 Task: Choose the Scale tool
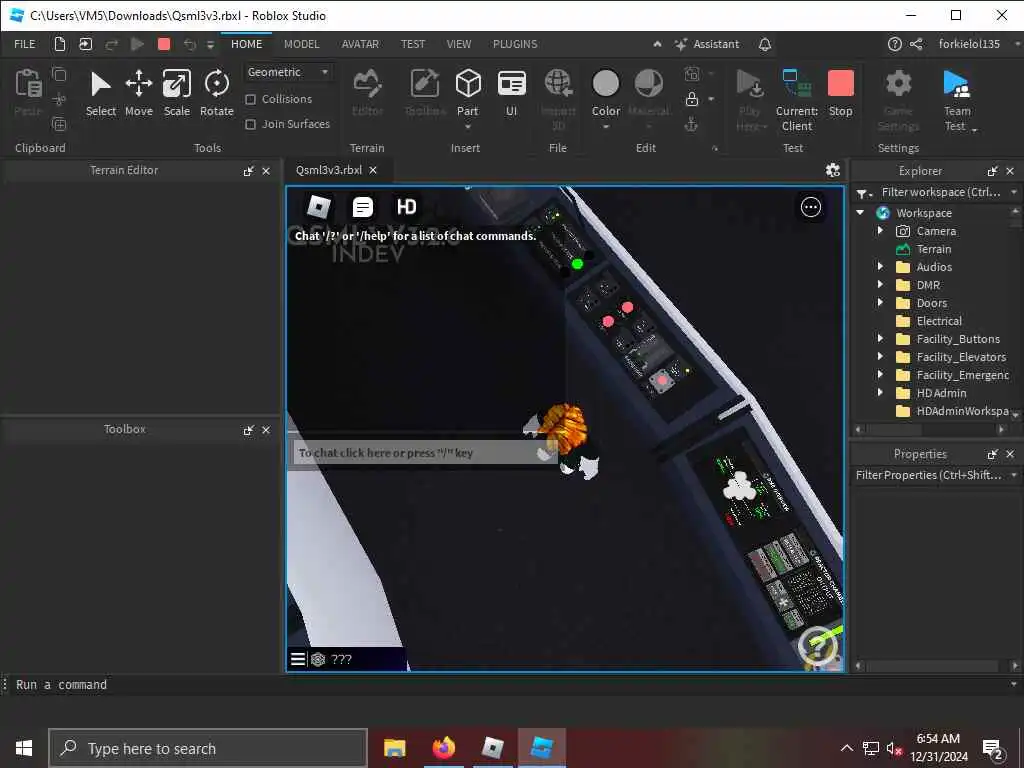[176, 93]
